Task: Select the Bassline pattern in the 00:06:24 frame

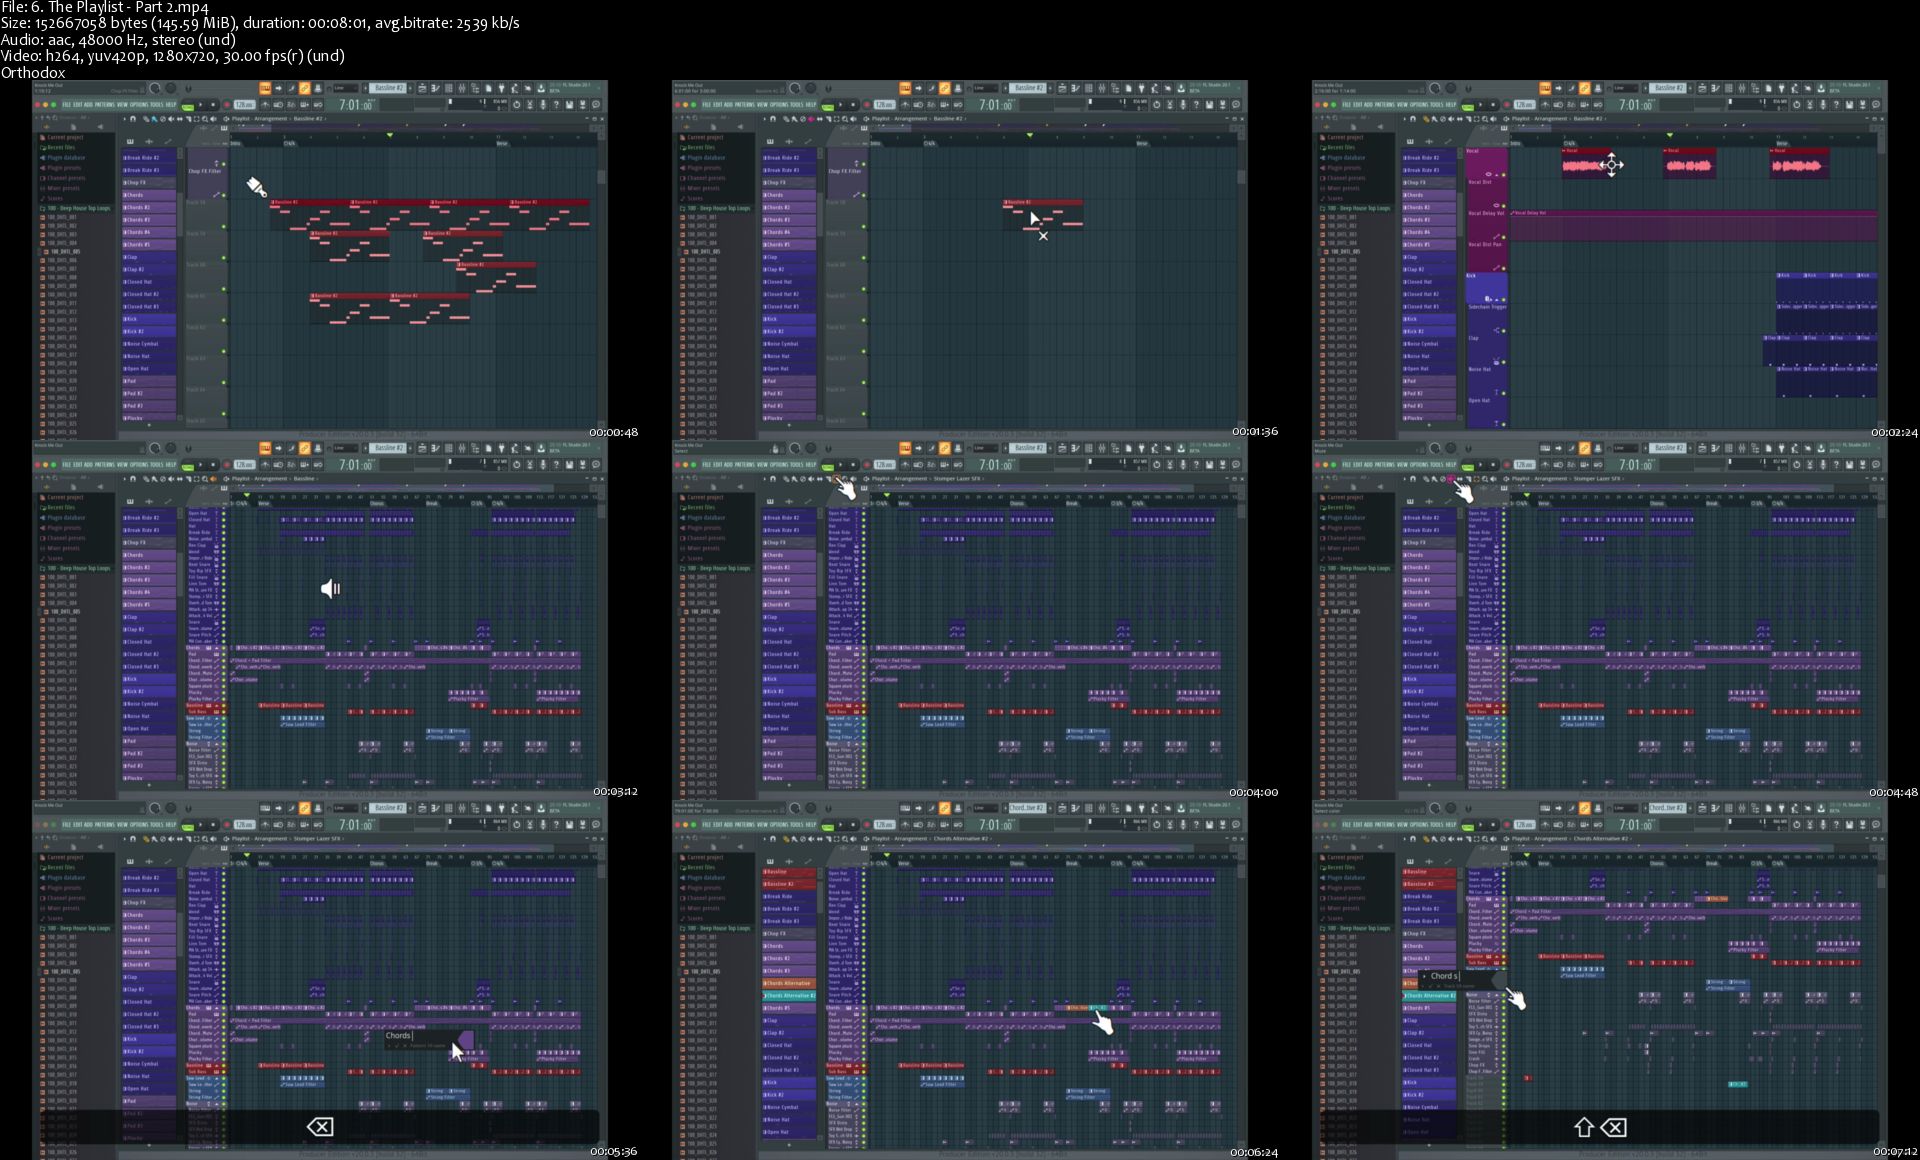Action: pyautogui.click(x=789, y=872)
